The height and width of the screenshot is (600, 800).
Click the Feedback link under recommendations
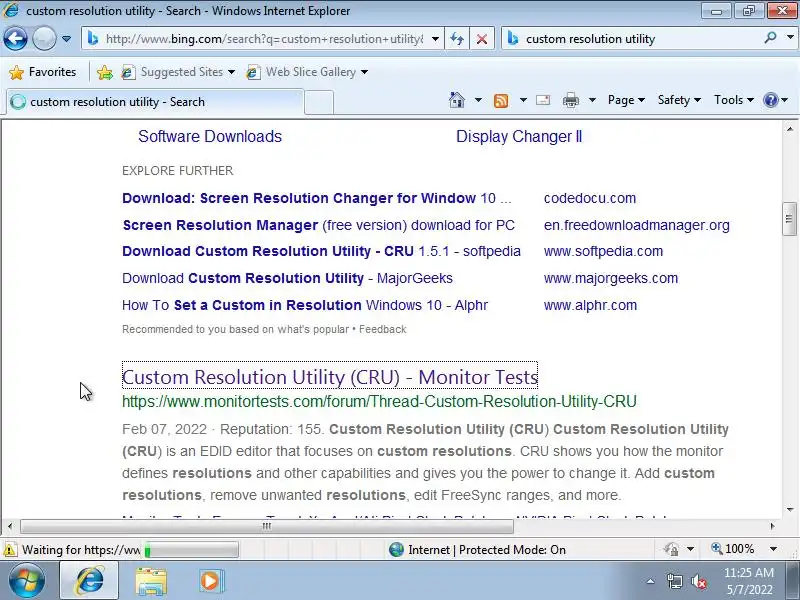pos(383,330)
